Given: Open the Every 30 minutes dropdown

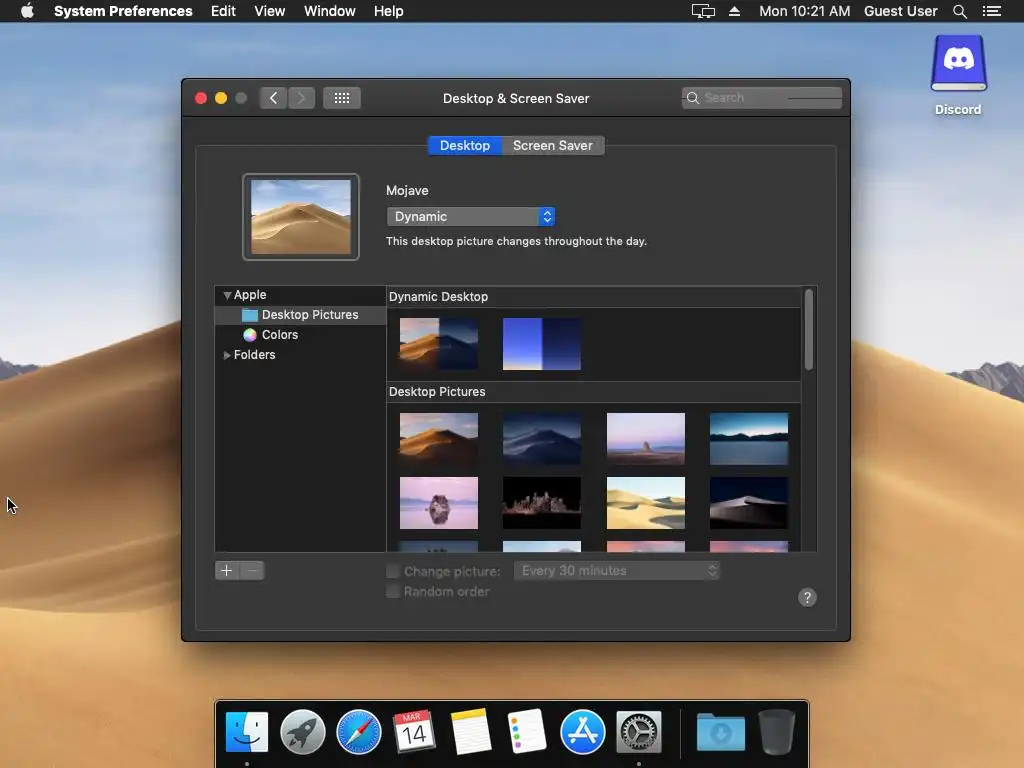Looking at the screenshot, I should pos(616,570).
